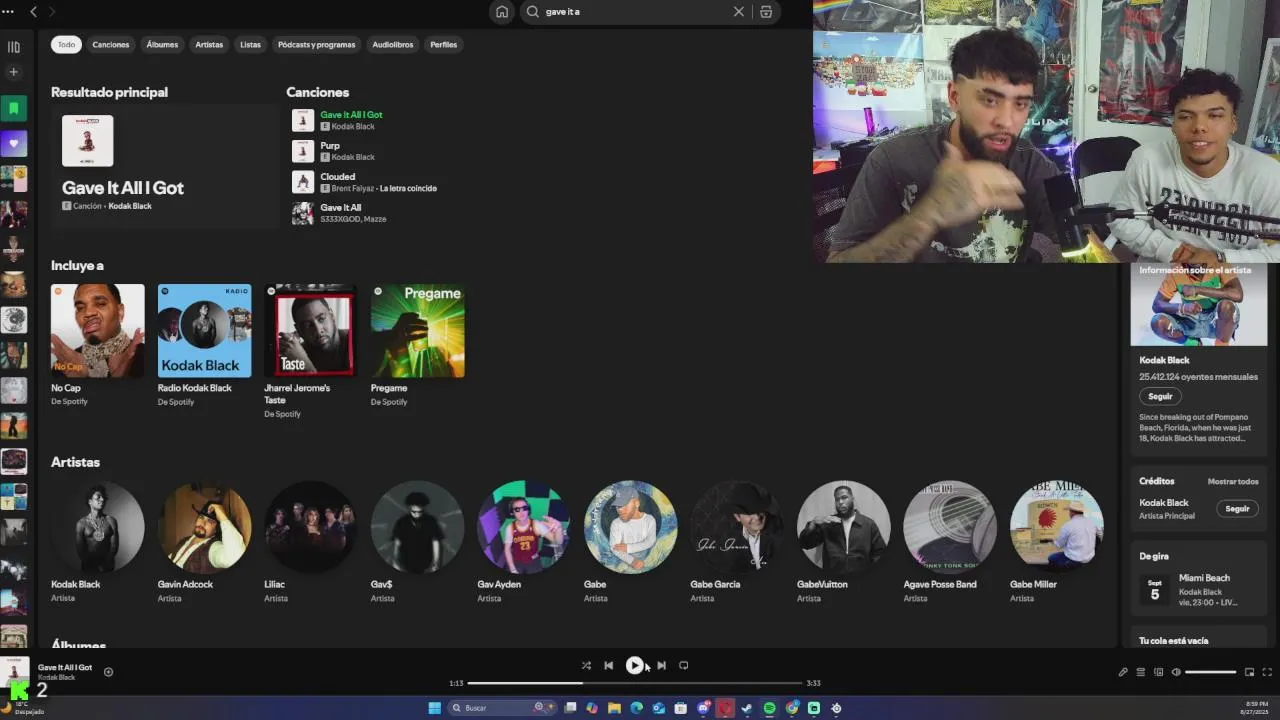Screen dimensions: 1280x720
Task: Open the Gabe Miller artist result
Action: click(x=1056, y=527)
